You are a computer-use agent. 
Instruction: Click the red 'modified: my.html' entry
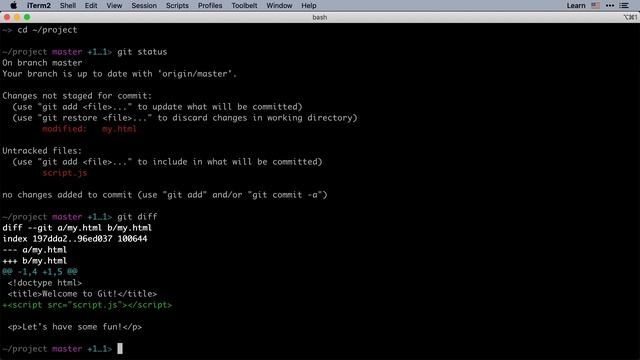(89, 129)
